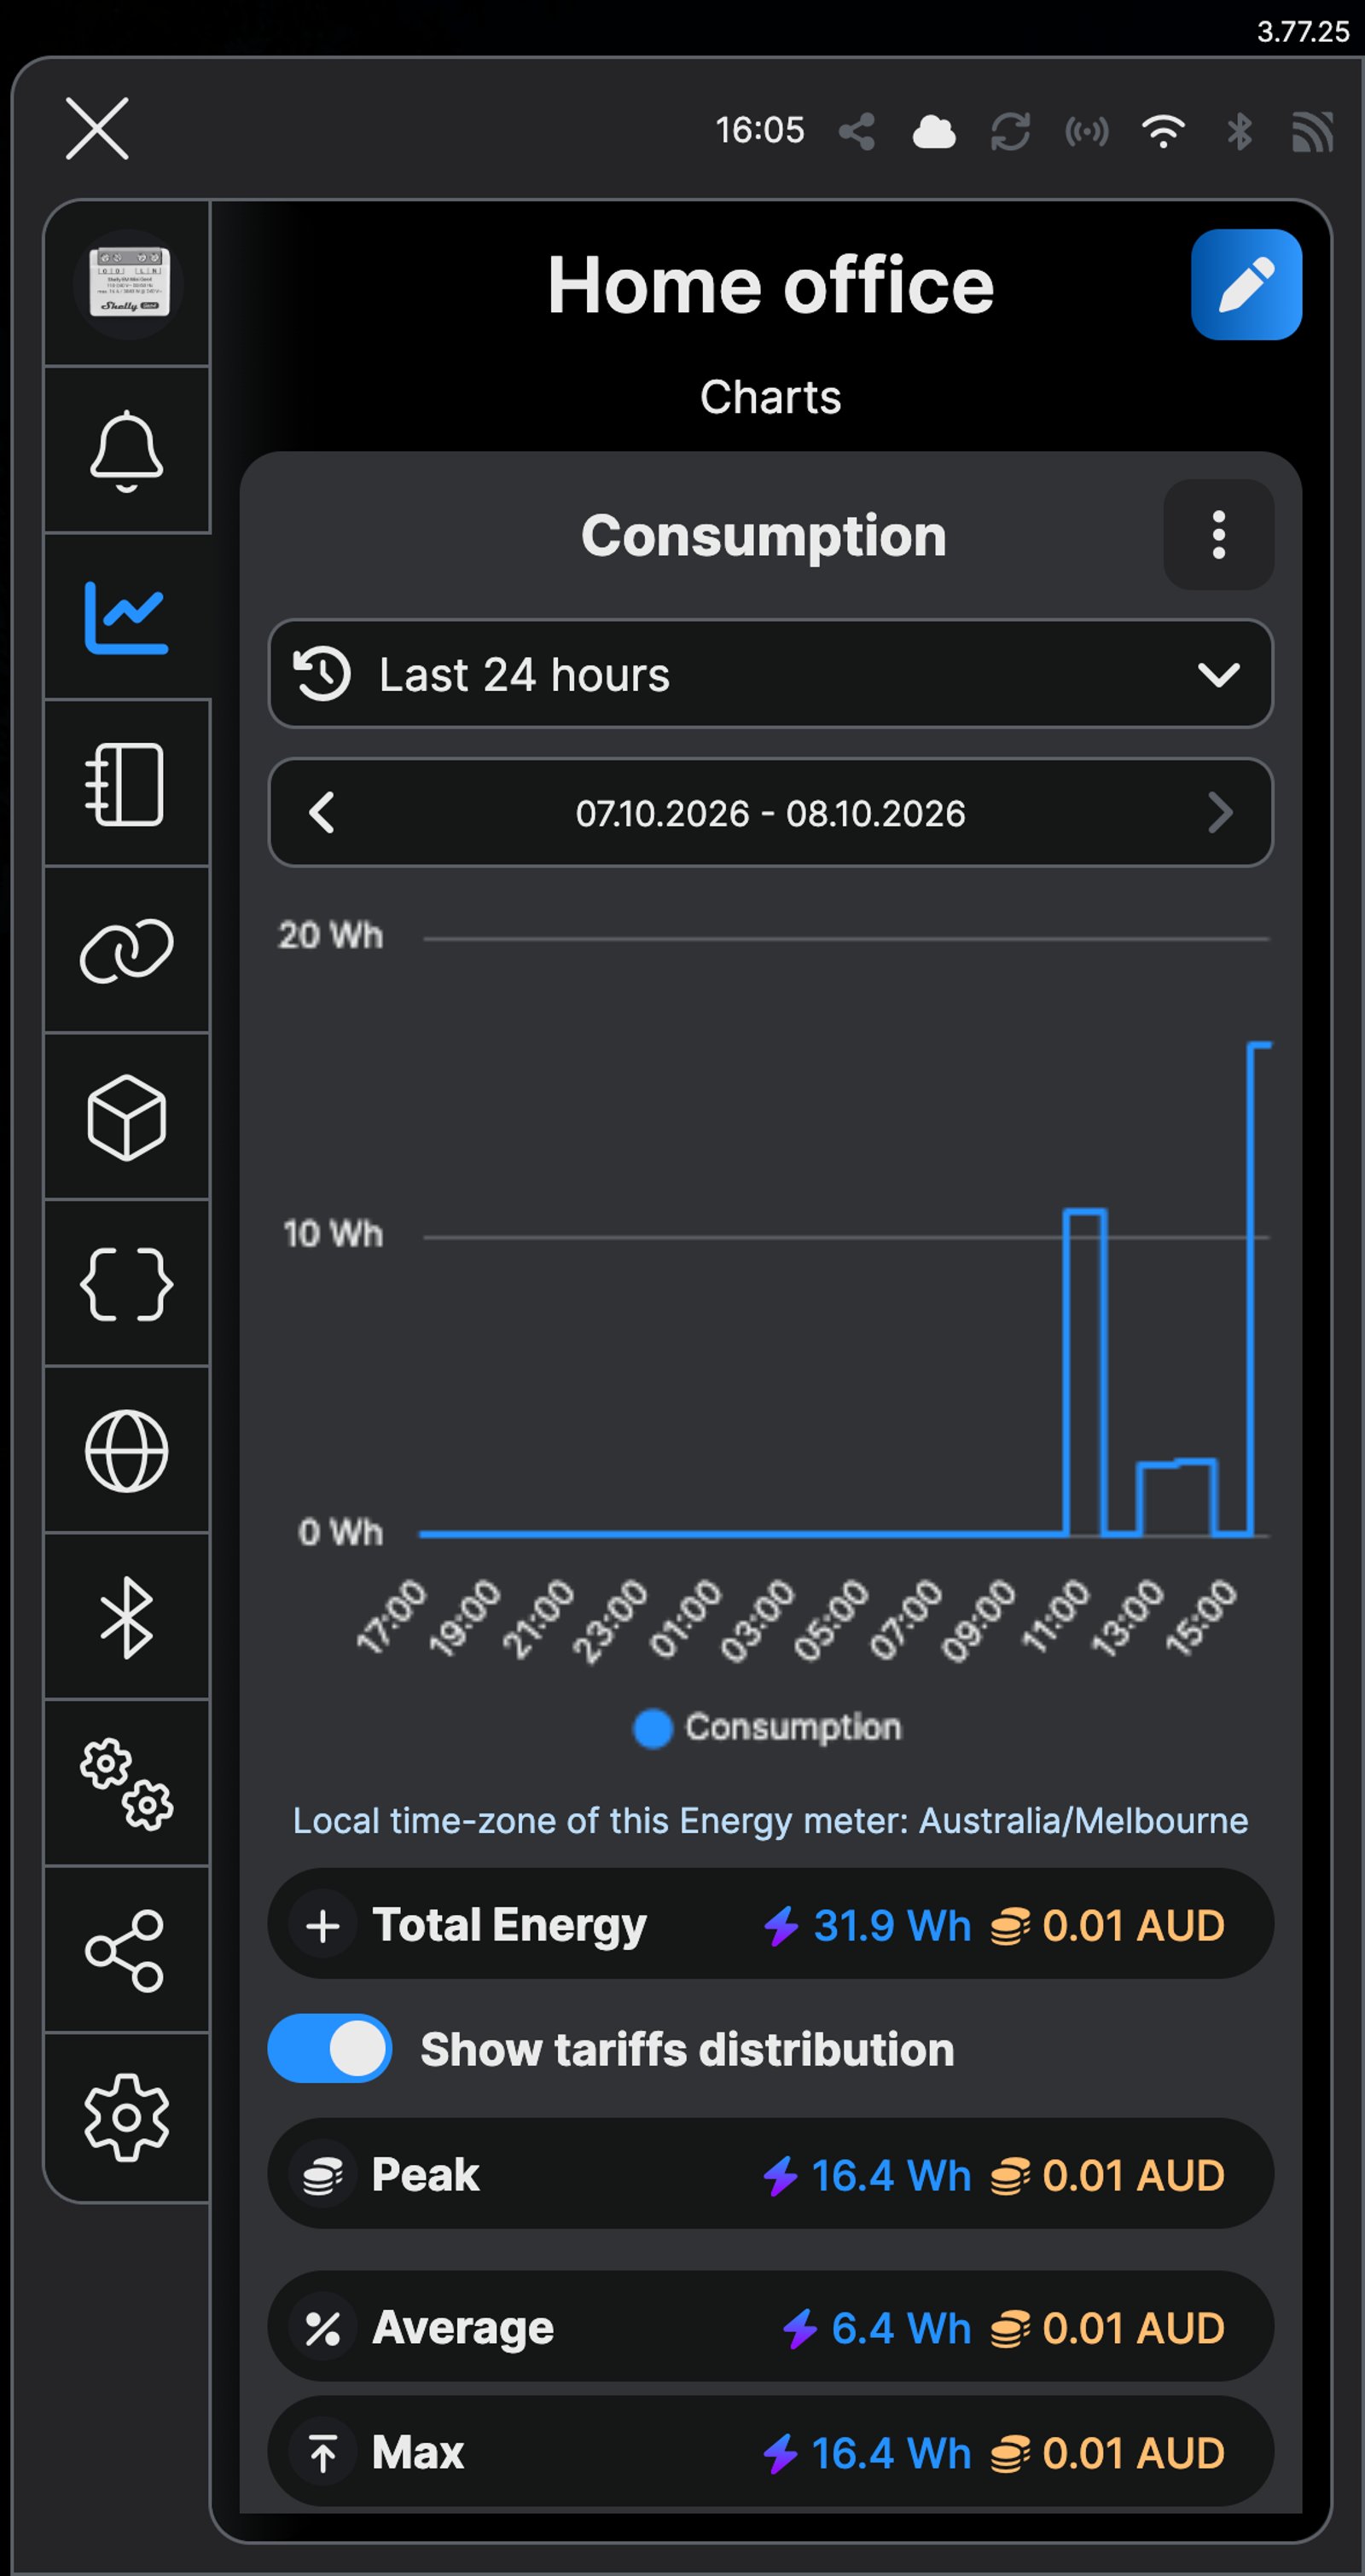The image size is (1365, 2576).
Task: Open the linked webhooks chain icon
Action: click(127, 950)
